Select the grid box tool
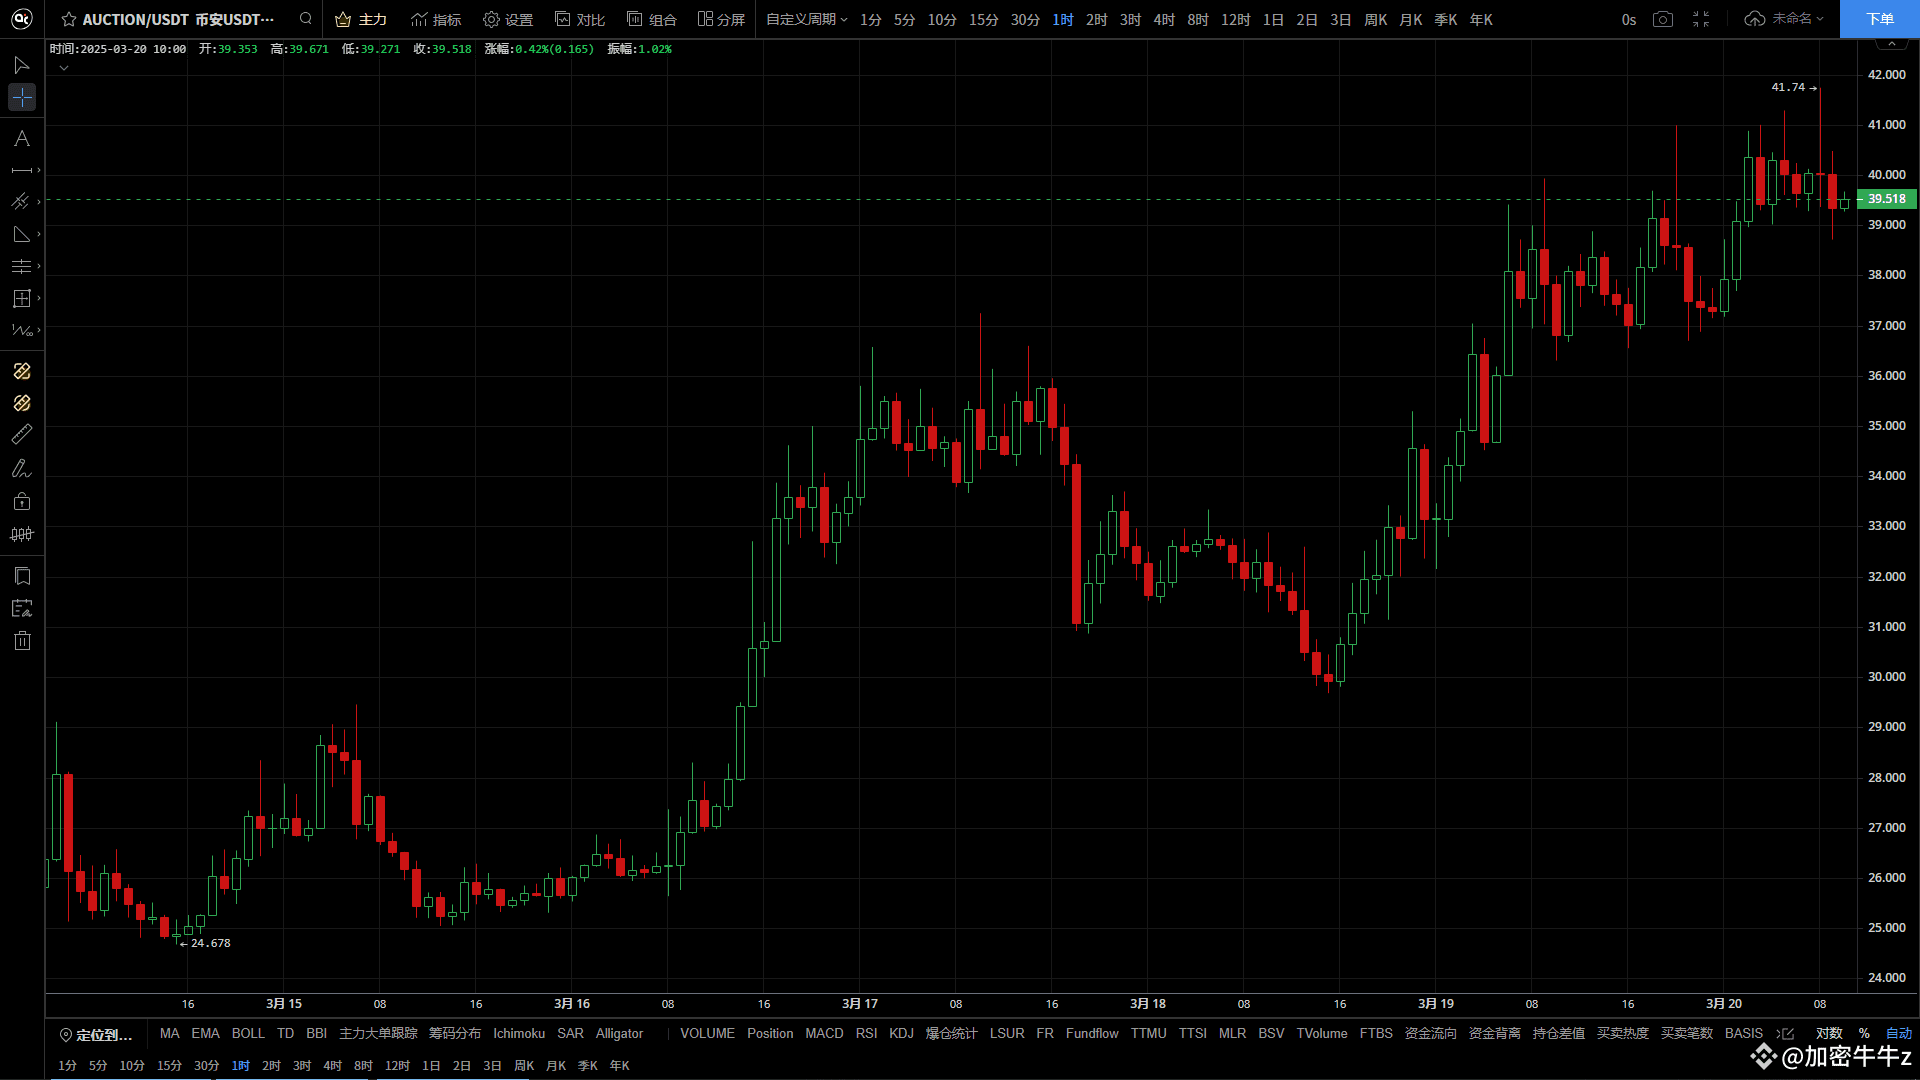Image resolution: width=1920 pixels, height=1080 pixels. pos(21,298)
